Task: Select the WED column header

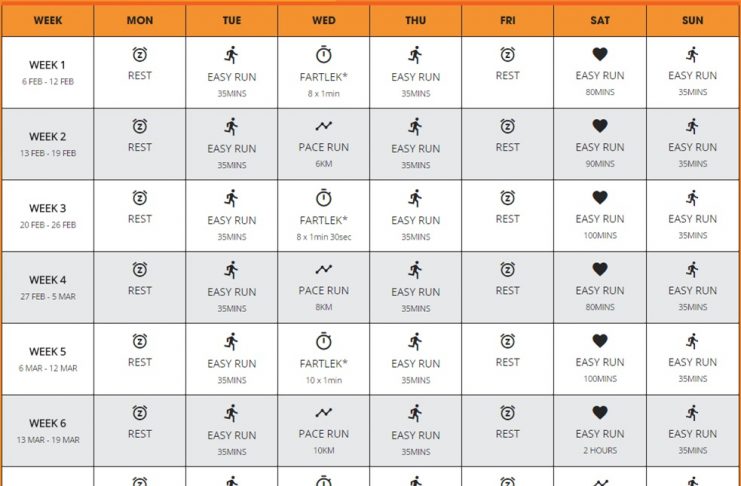Action: point(324,20)
